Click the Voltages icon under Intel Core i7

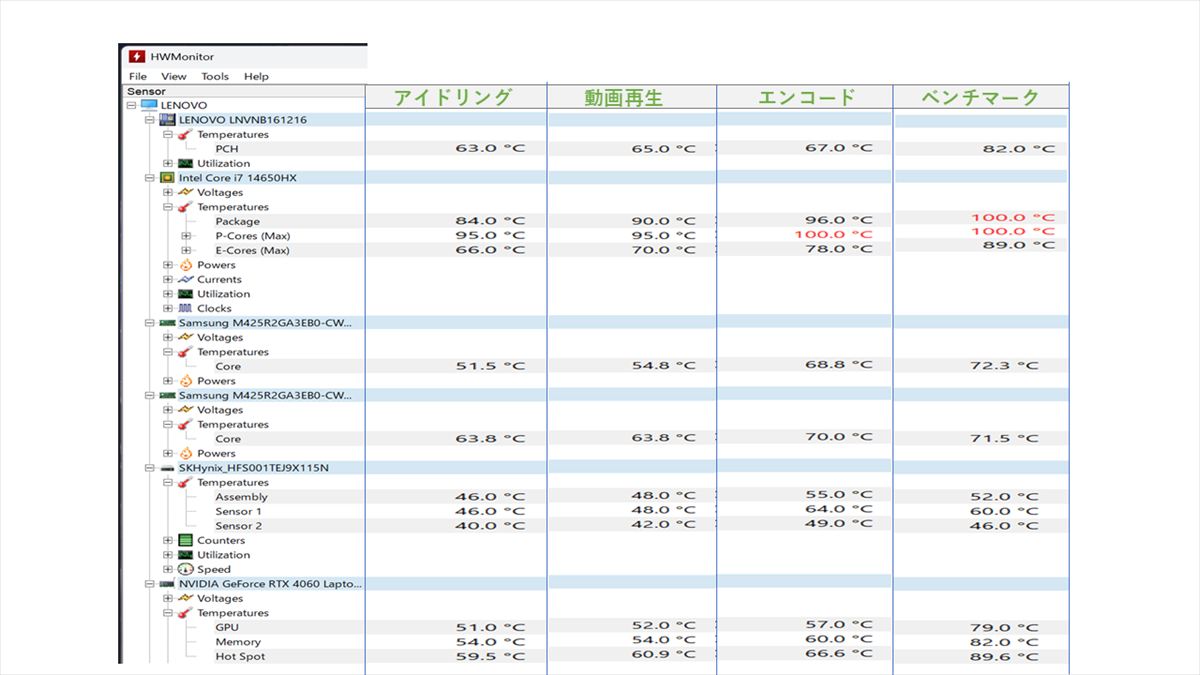[x=185, y=192]
